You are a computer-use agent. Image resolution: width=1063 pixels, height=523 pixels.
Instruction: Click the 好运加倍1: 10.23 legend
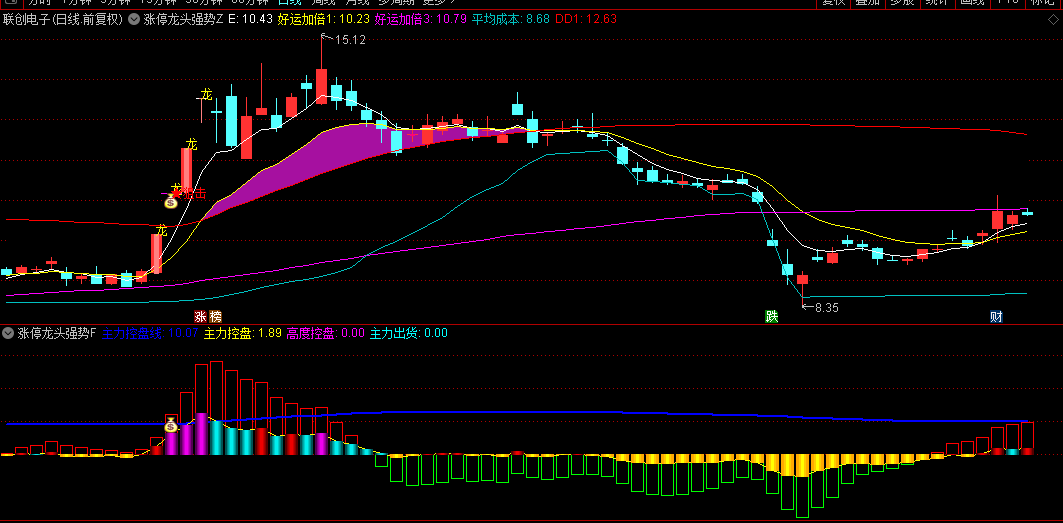324,19
